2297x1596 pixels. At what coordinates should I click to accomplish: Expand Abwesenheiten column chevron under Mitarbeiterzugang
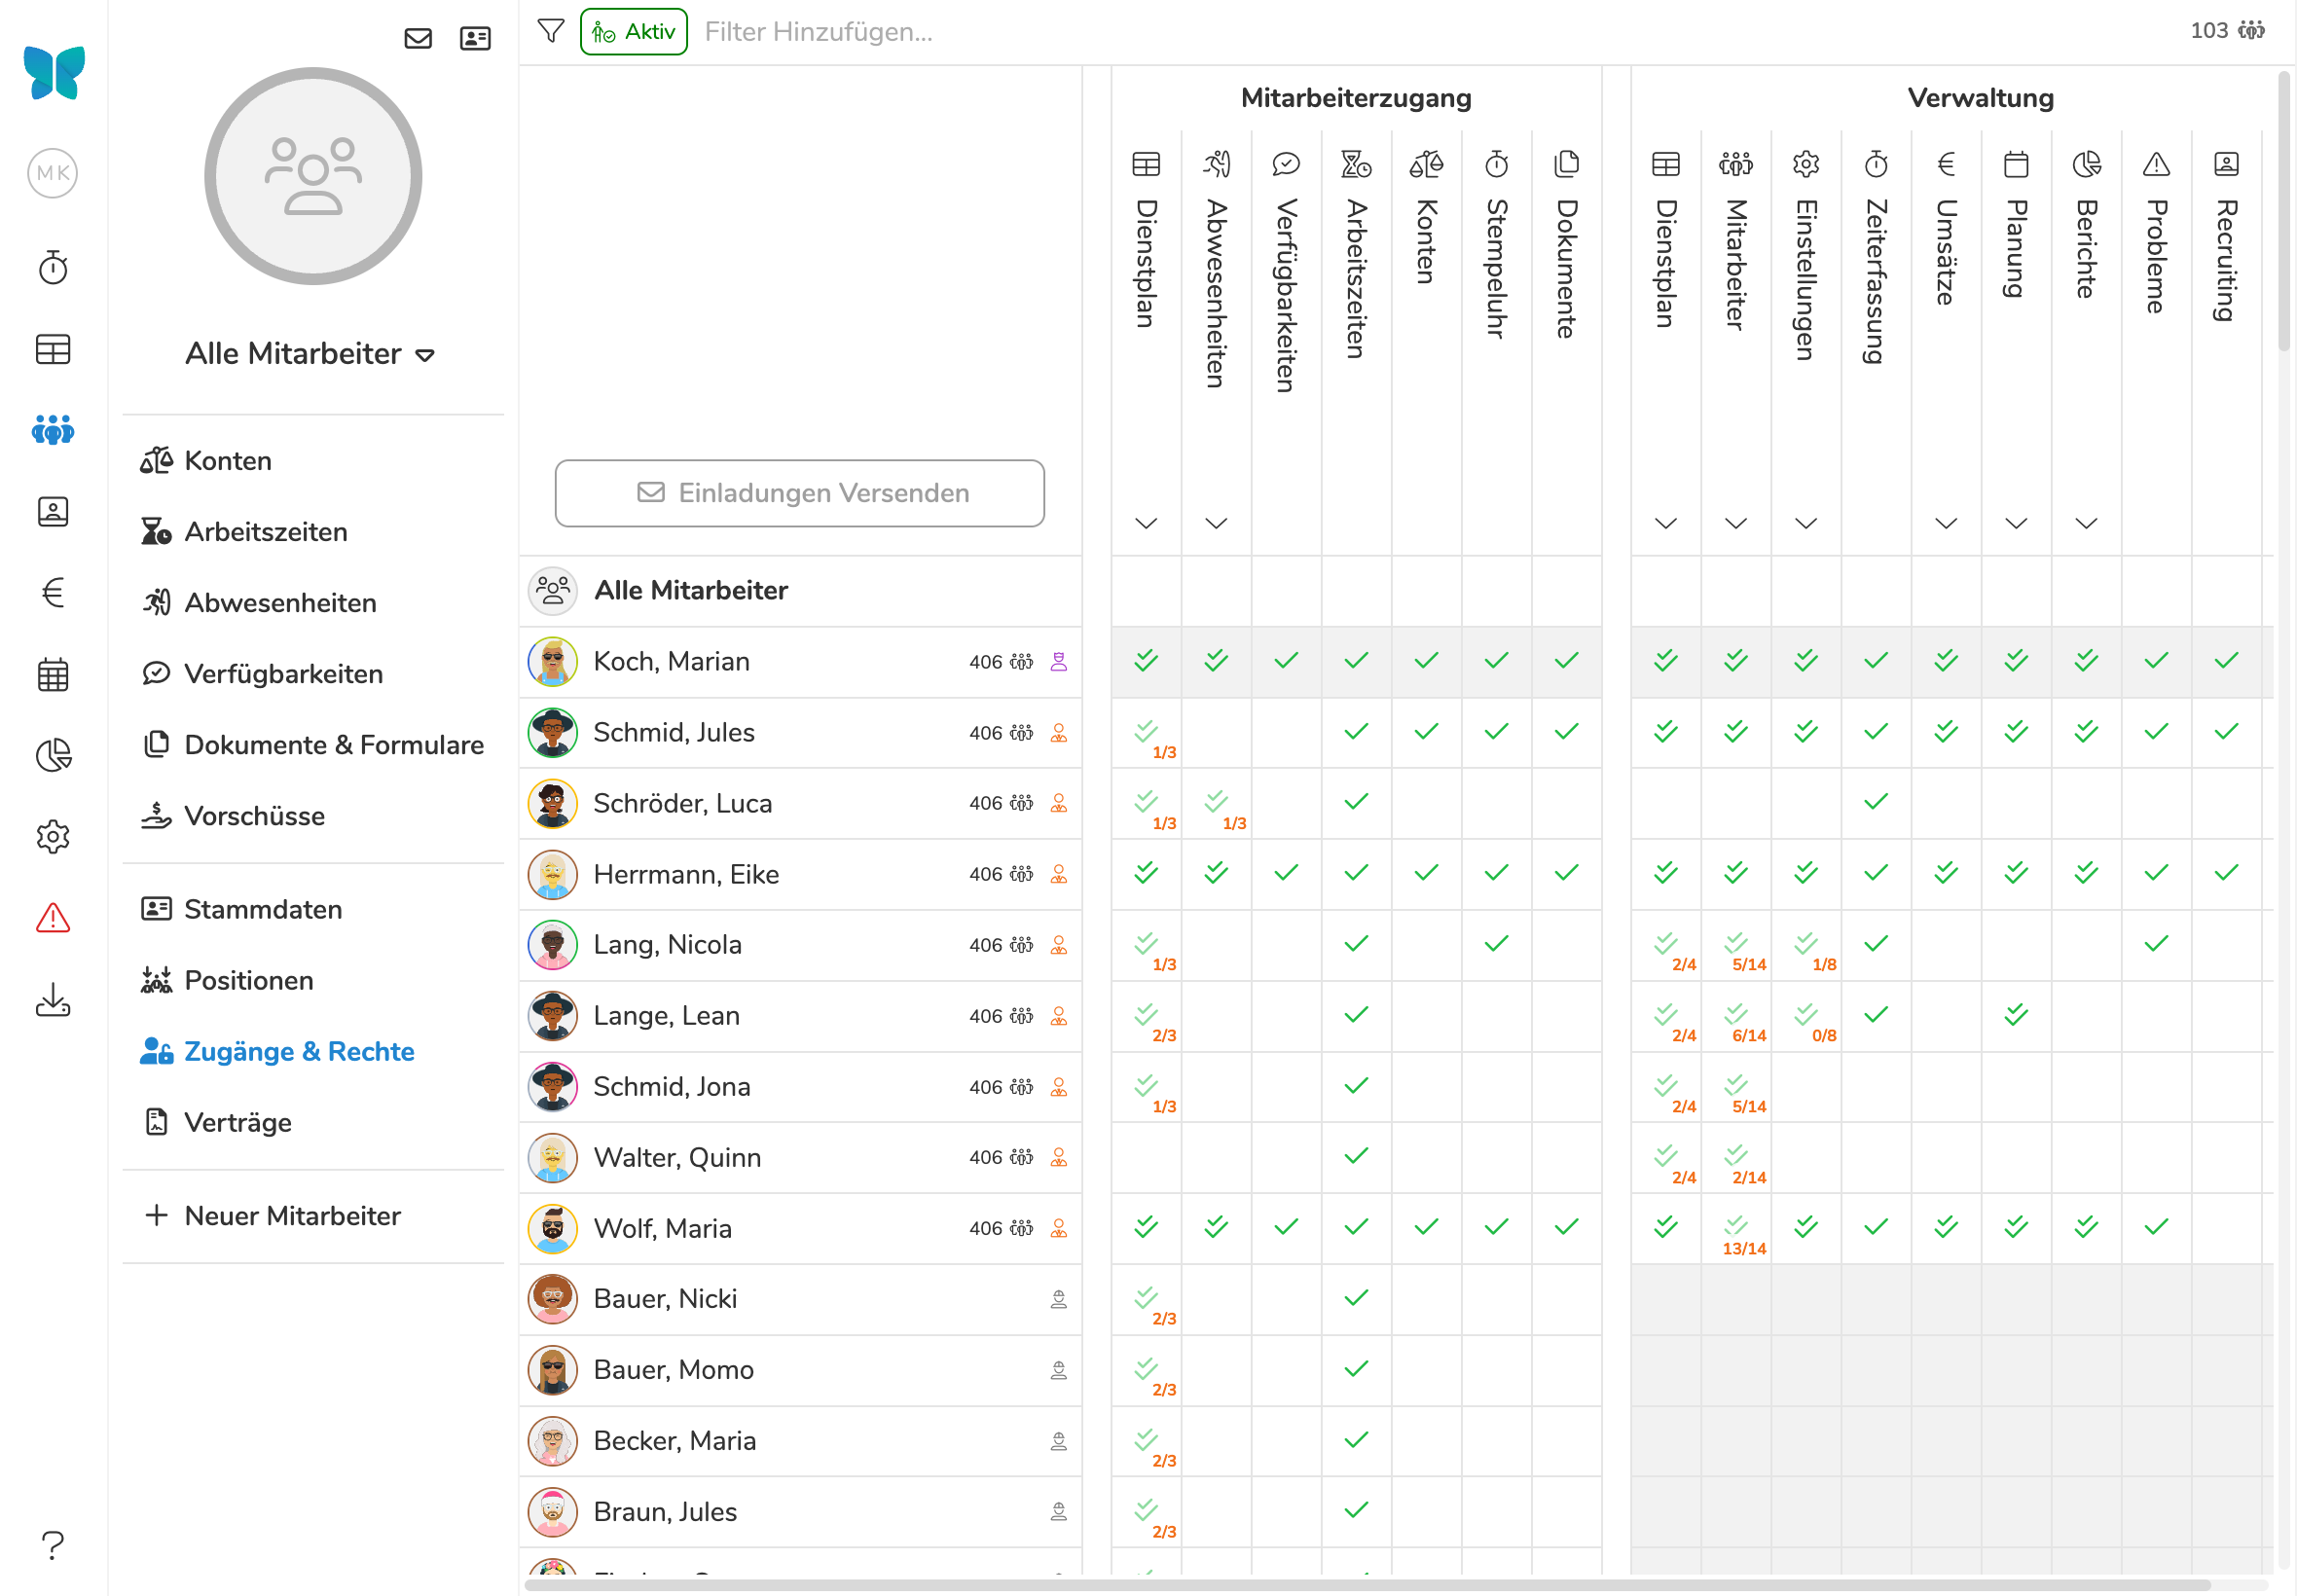tap(1216, 523)
